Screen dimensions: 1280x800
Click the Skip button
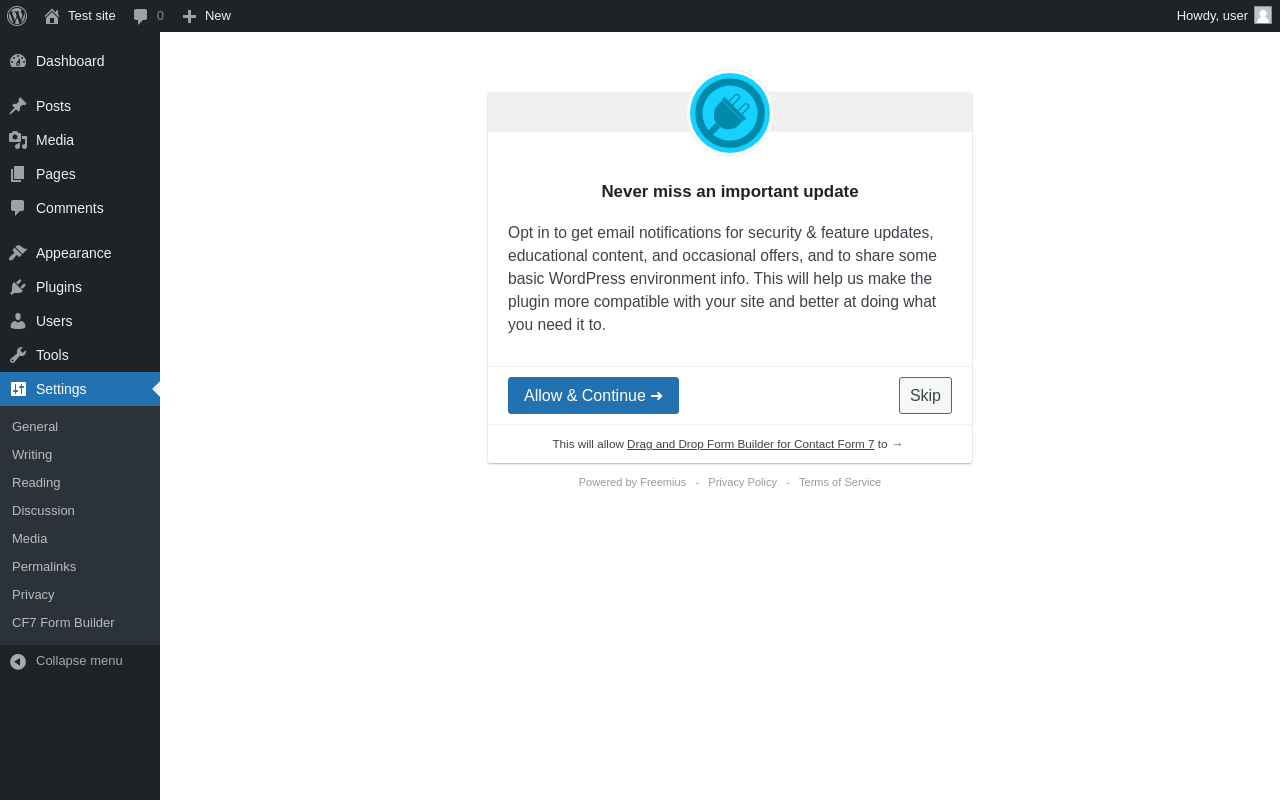coord(925,396)
